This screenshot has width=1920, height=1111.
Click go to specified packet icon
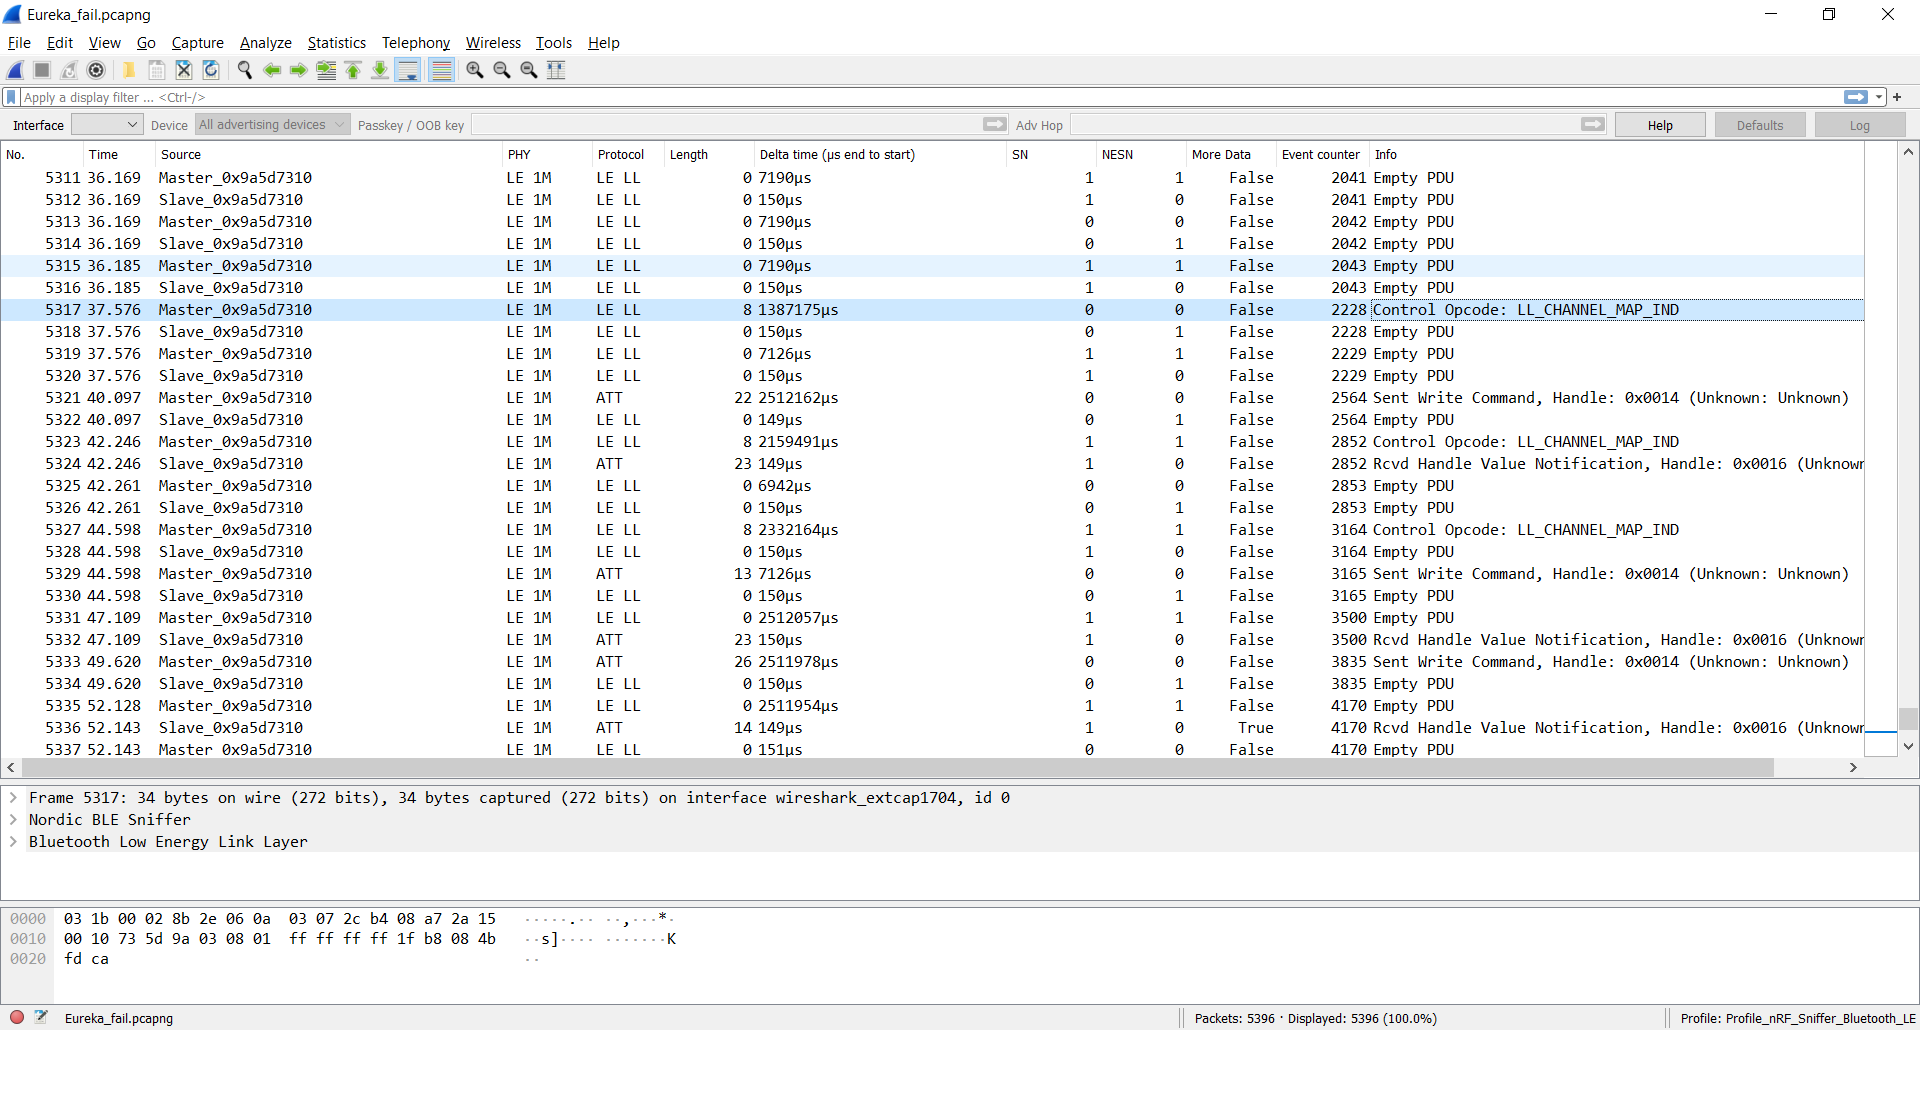pyautogui.click(x=326, y=70)
